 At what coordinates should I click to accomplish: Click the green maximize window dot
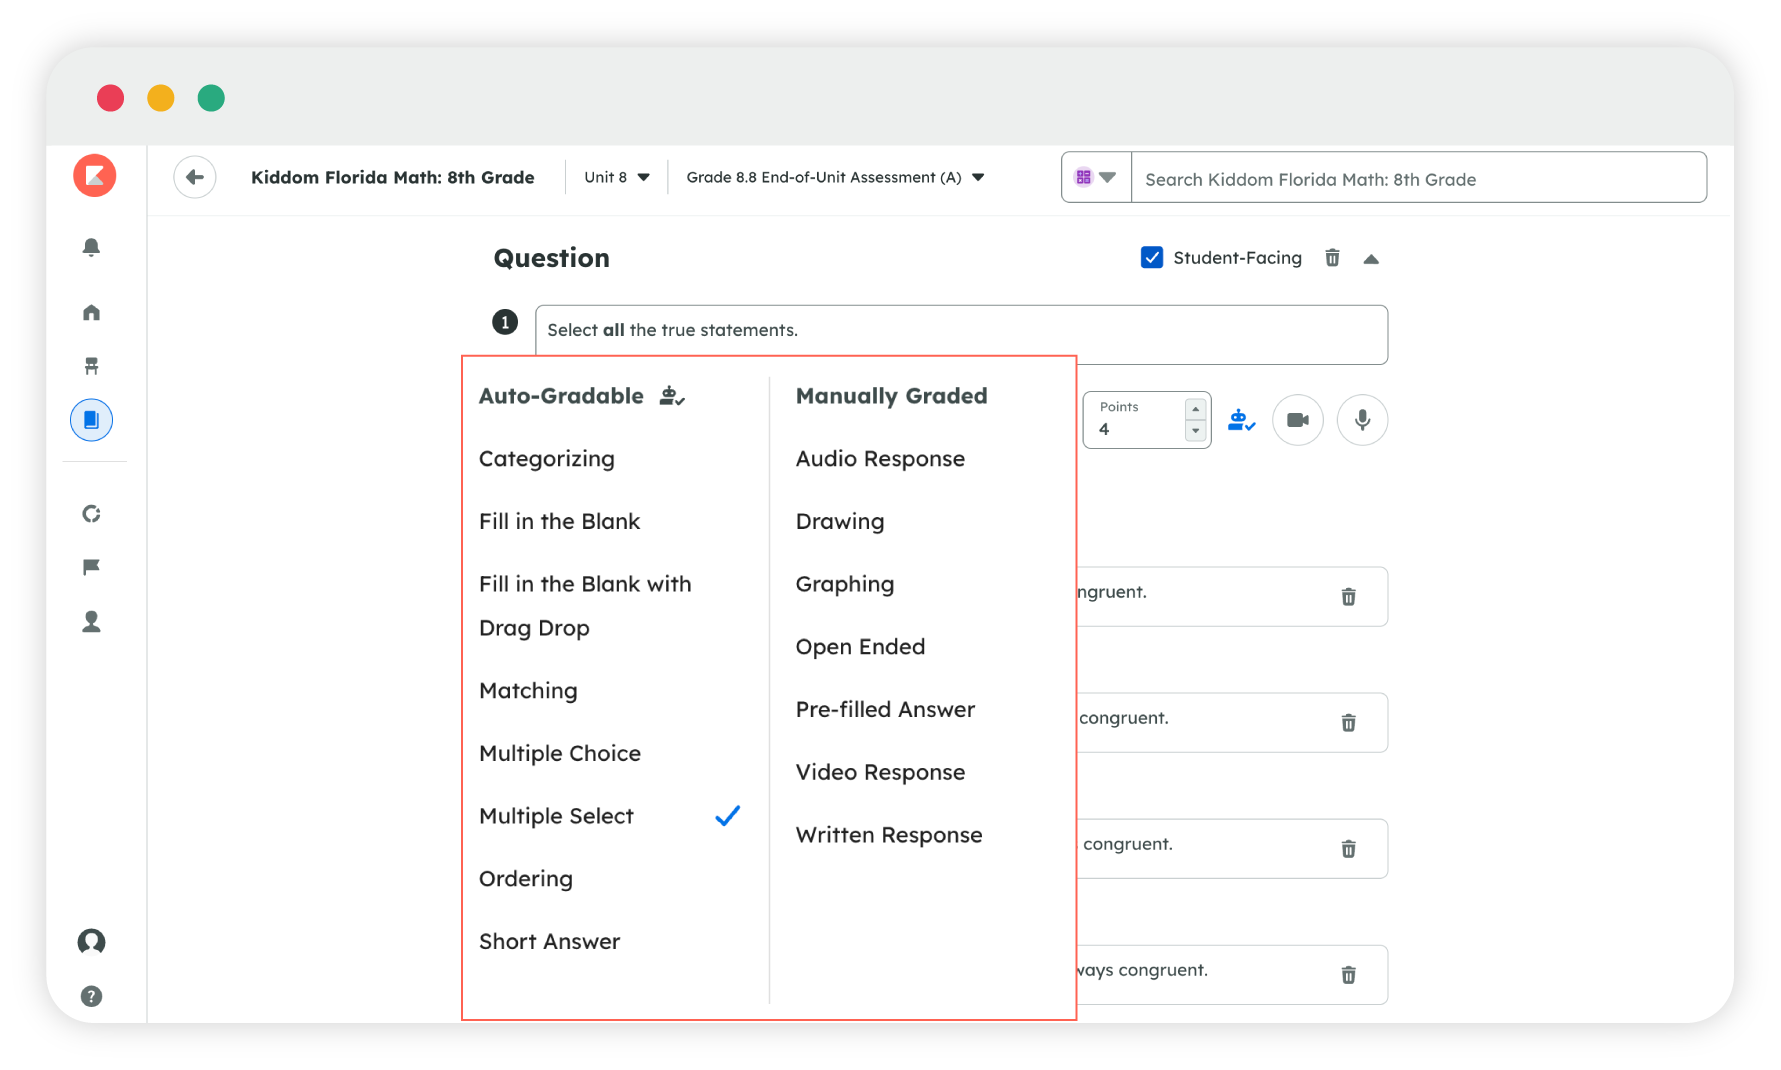tap(211, 98)
